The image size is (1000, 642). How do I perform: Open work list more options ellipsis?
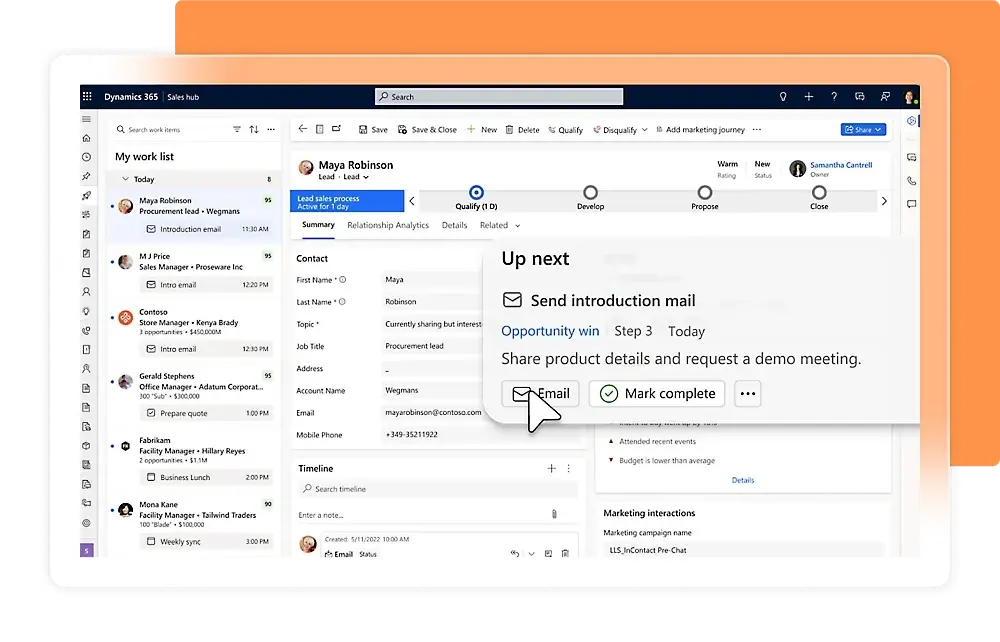click(271, 129)
